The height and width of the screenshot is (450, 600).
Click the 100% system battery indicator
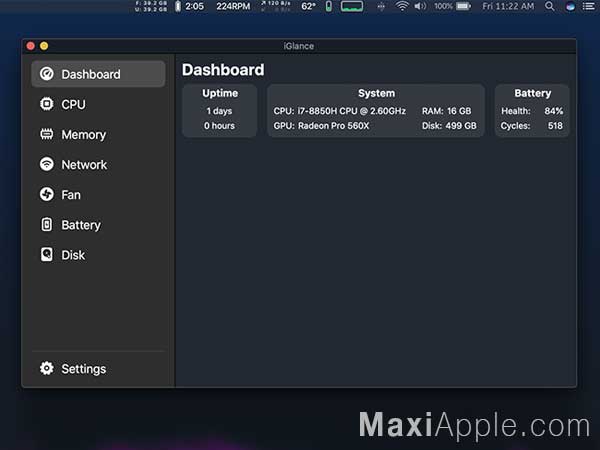point(452,6)
